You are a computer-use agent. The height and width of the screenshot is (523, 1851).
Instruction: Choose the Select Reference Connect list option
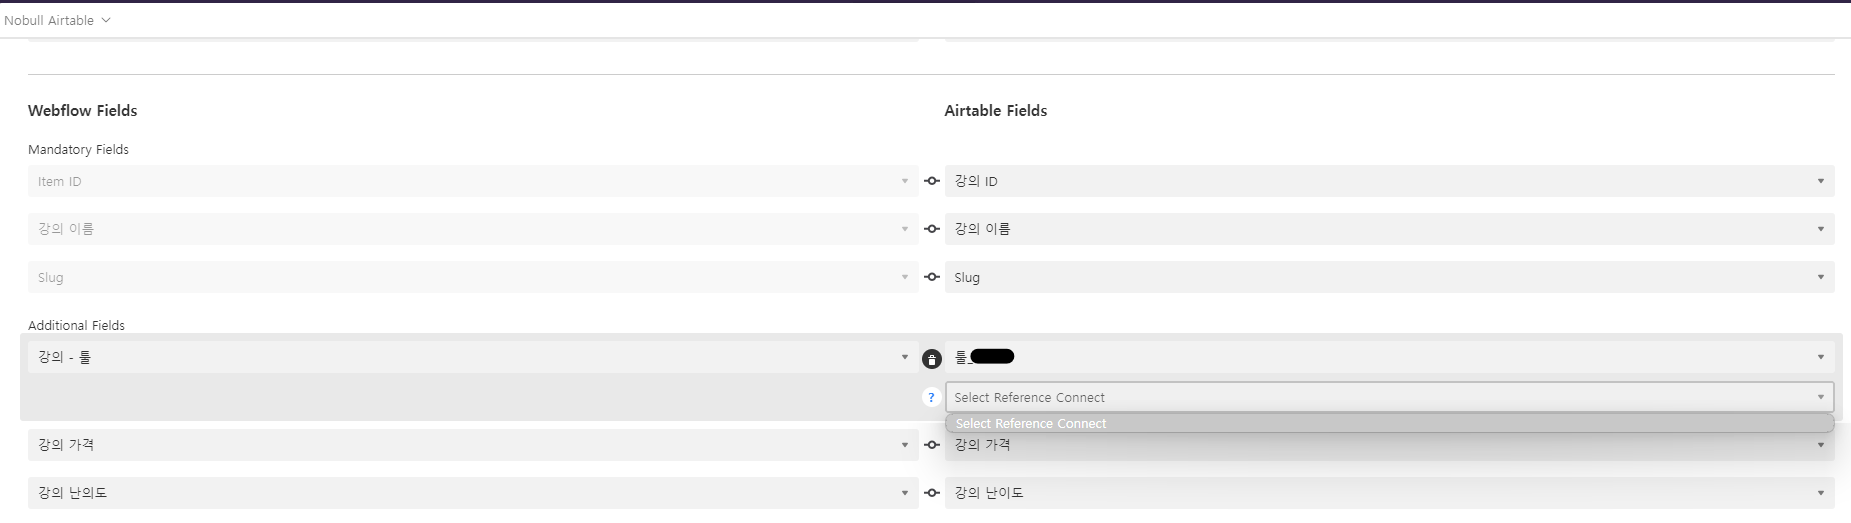(x=1389, y=424)
